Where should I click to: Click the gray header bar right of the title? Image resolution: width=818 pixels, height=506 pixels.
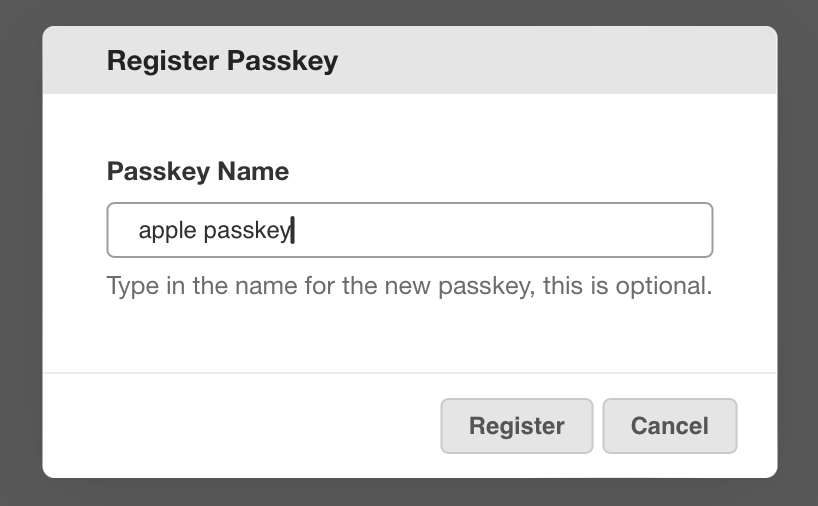[x=560, y=61]
